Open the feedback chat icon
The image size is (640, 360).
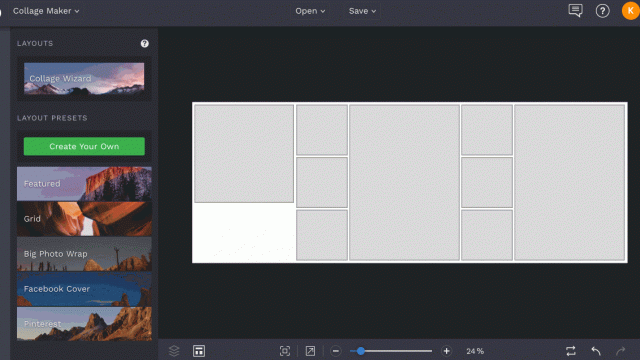tap(575, 11)
